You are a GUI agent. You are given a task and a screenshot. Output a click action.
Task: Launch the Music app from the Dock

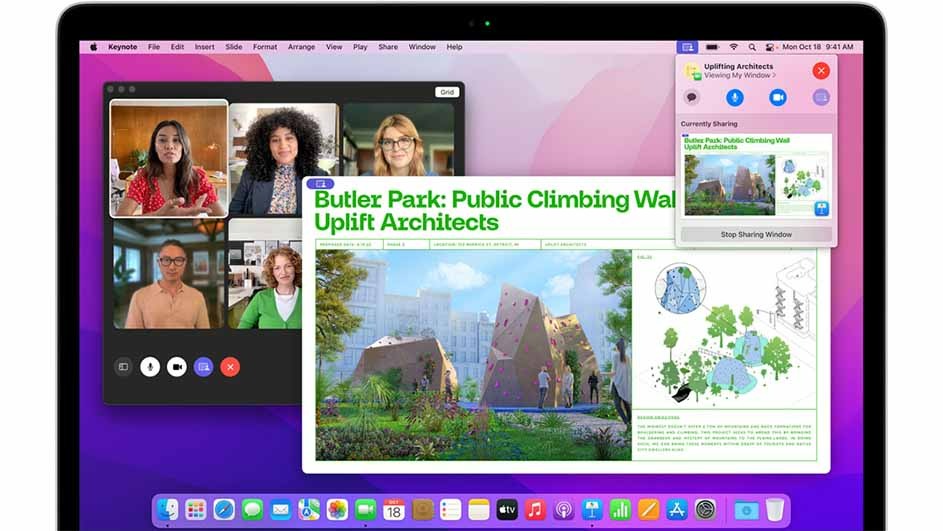[x=535, y=509]
